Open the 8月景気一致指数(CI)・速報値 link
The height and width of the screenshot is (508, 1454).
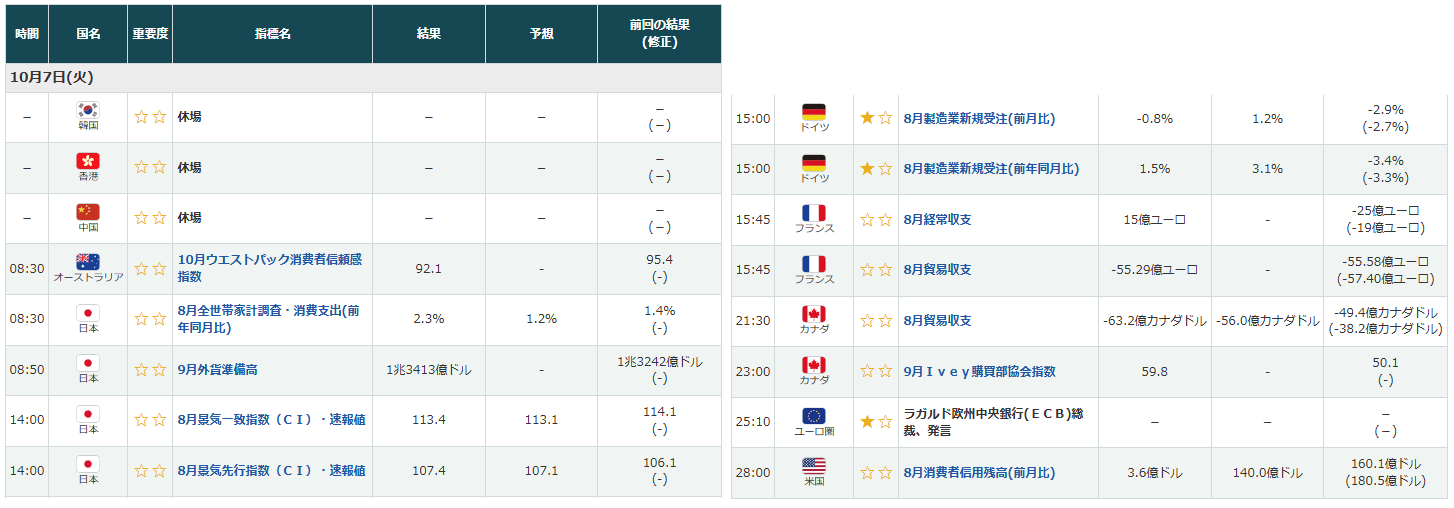tap(271, 420)
